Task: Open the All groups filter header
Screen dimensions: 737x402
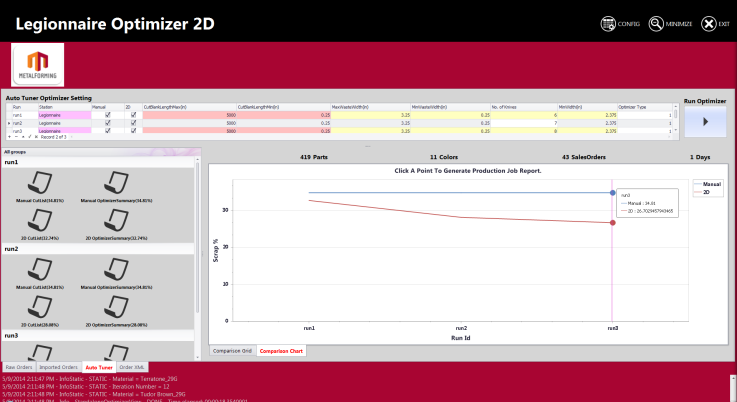Action: (101, 152)
